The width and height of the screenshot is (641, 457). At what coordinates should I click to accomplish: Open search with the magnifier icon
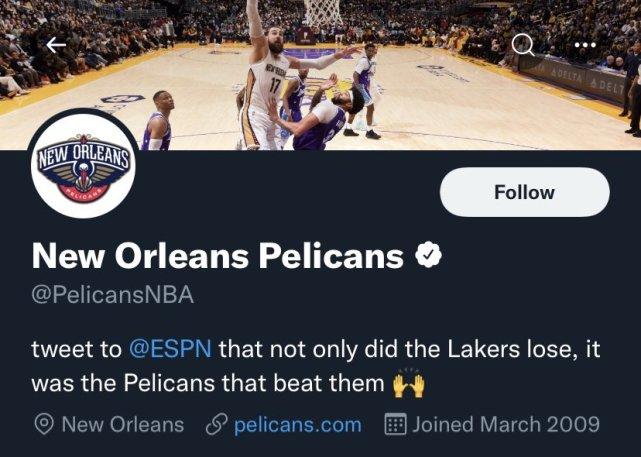522,45
